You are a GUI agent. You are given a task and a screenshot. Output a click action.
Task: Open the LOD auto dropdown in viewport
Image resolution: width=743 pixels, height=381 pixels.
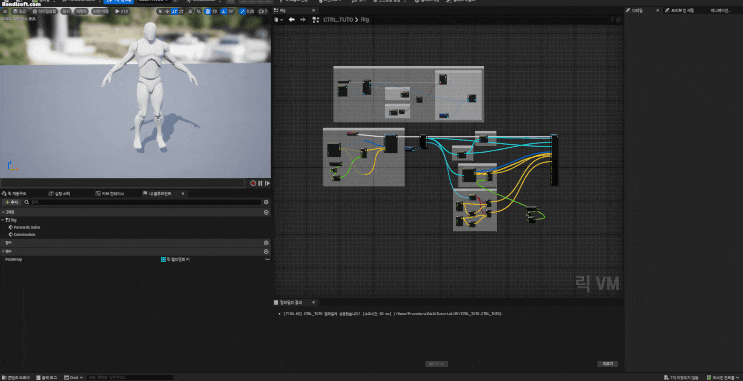point(100,11)
